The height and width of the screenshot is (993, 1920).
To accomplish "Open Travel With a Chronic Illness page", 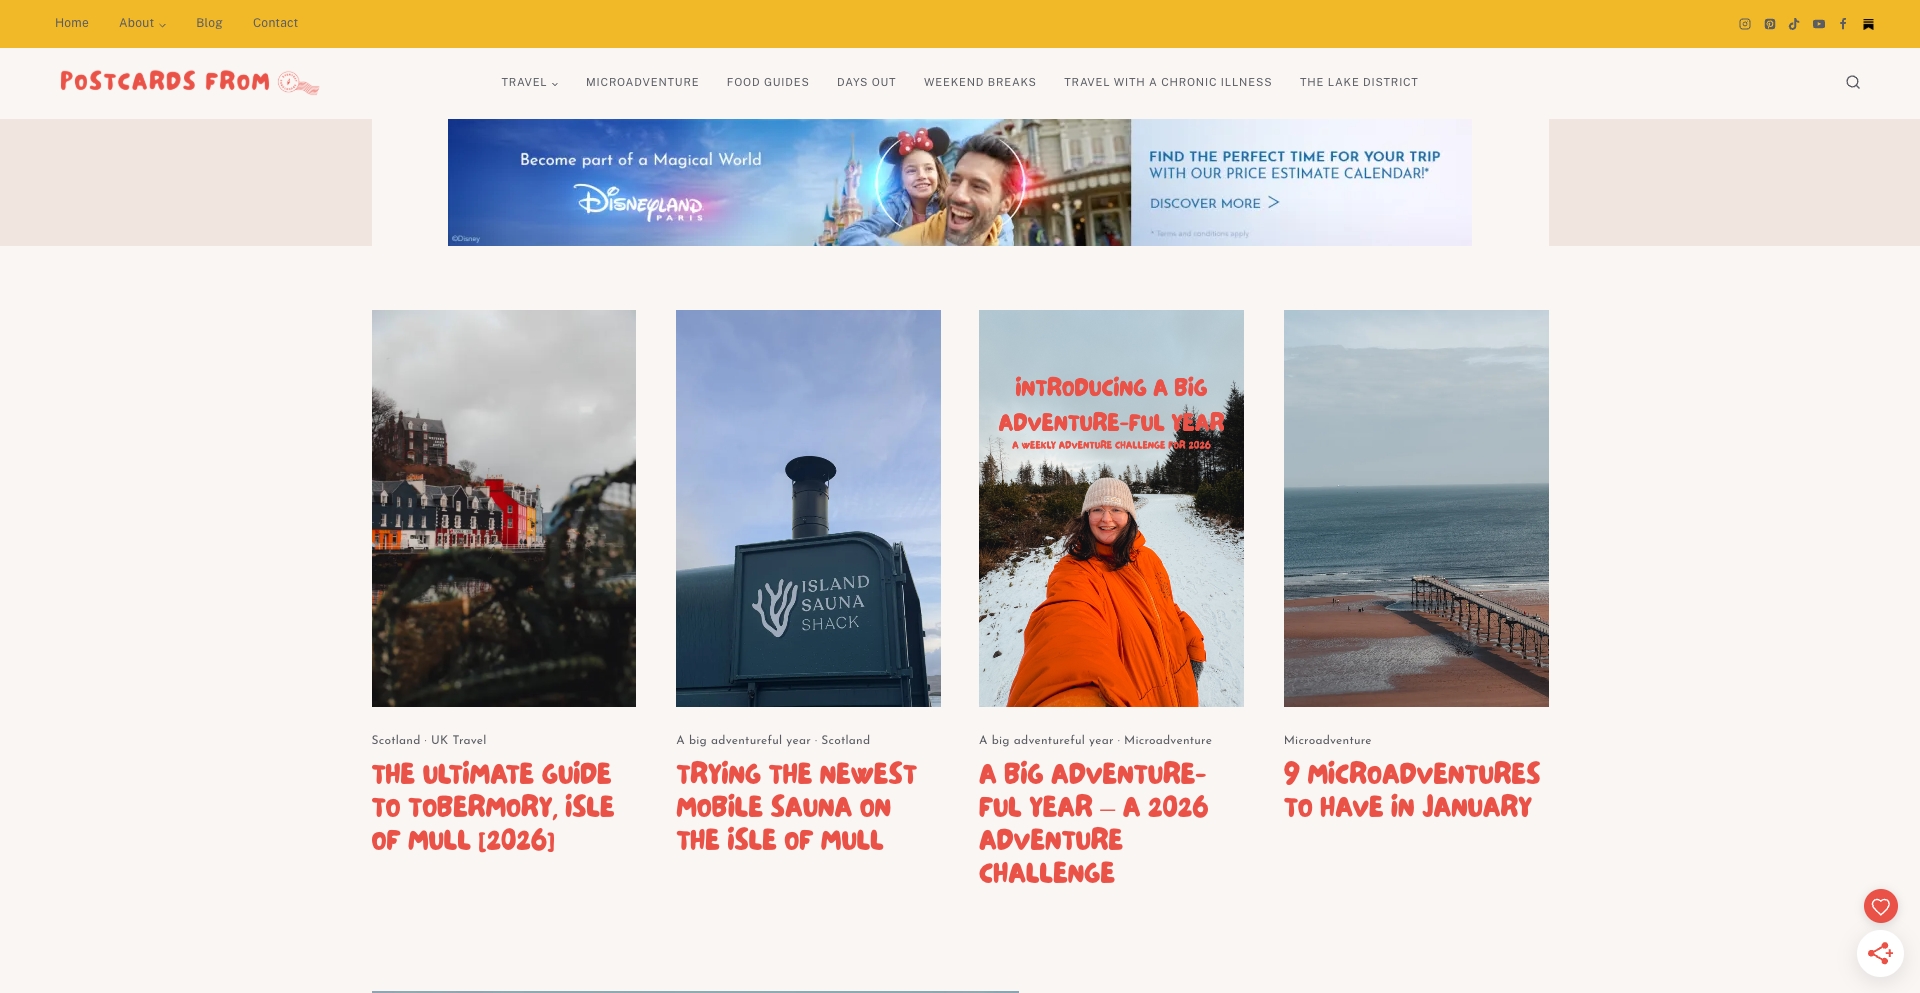I will [x=1167, y=82].
